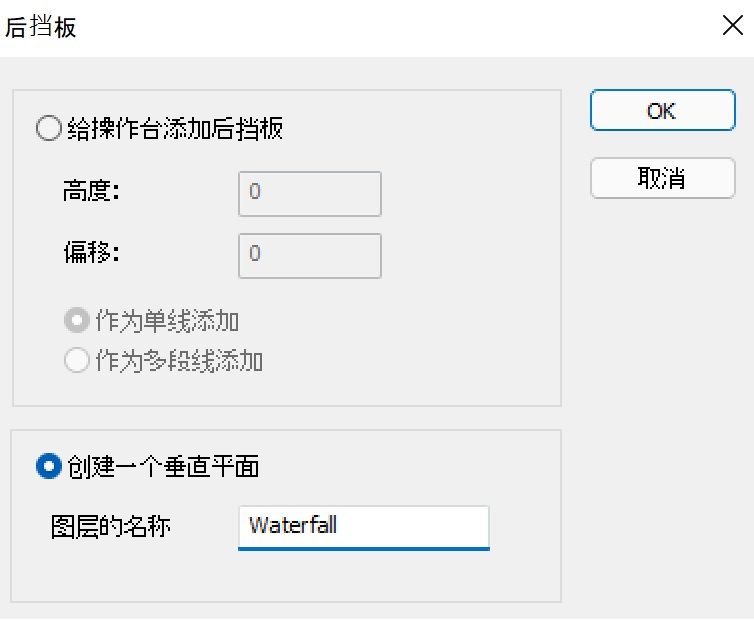Confirm the dialog with the OK button
The height and width of the screenshot is (620, 754).
[x=661, y=111]
